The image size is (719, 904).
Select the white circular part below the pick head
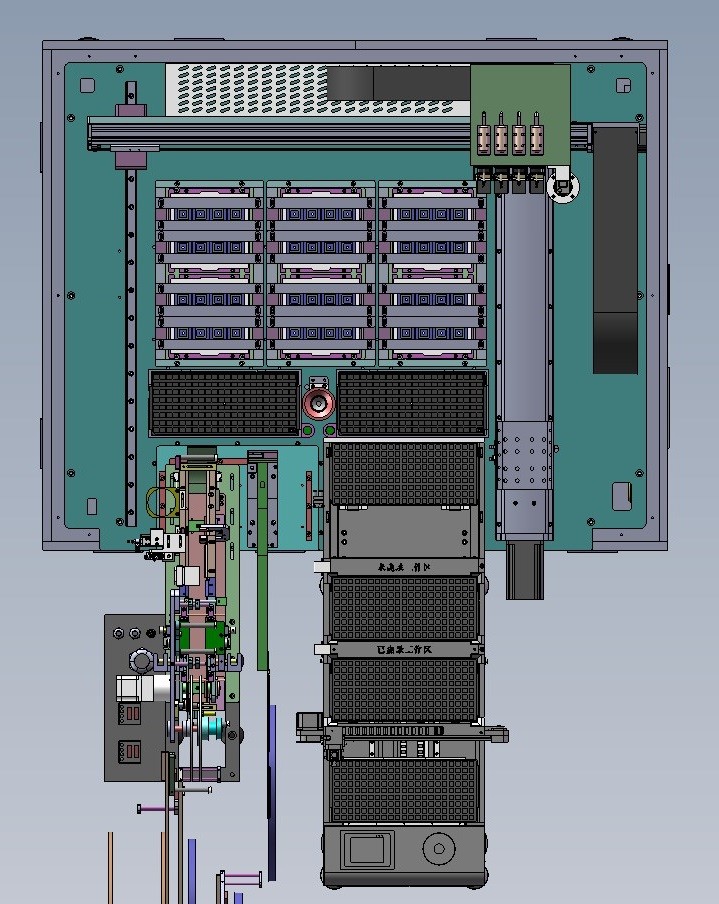click(564, 187)
